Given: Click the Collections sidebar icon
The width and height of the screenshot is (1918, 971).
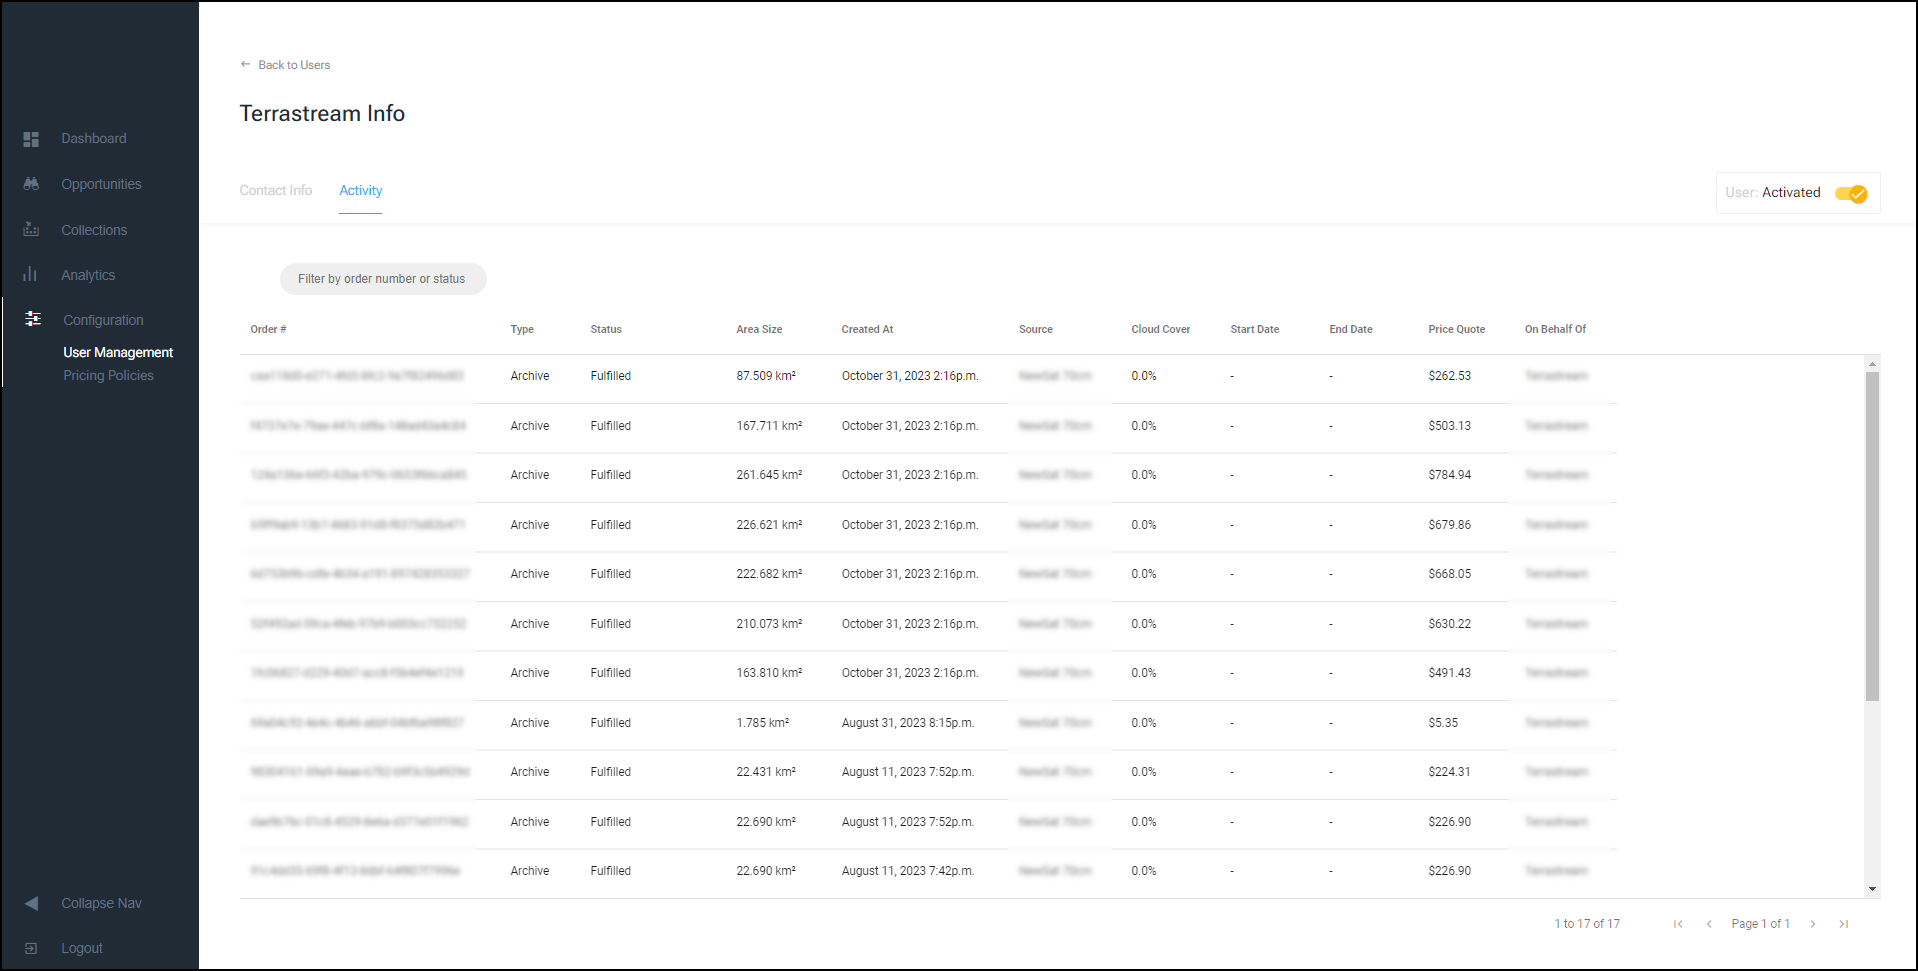Looking at the screenshot, I should (x=31, y=230).
